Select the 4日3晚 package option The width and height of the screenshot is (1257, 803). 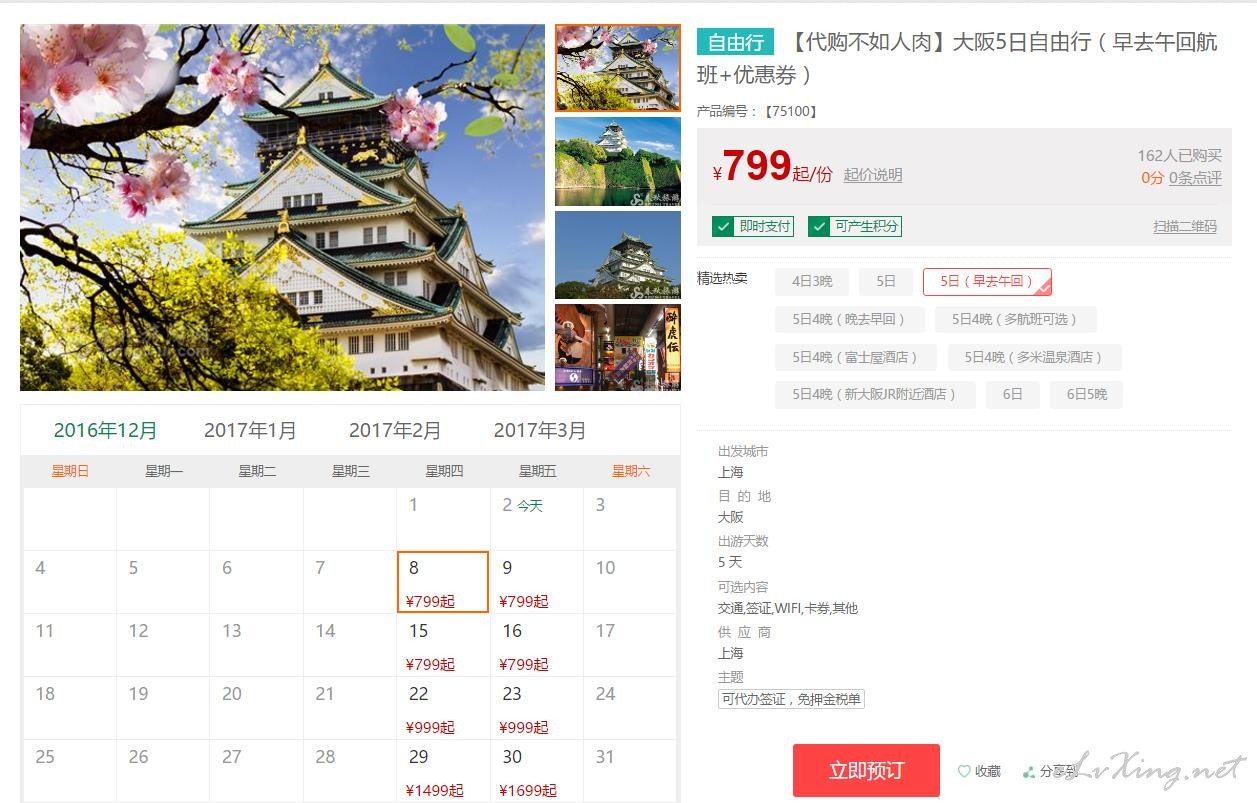click(x=812, y=282)
